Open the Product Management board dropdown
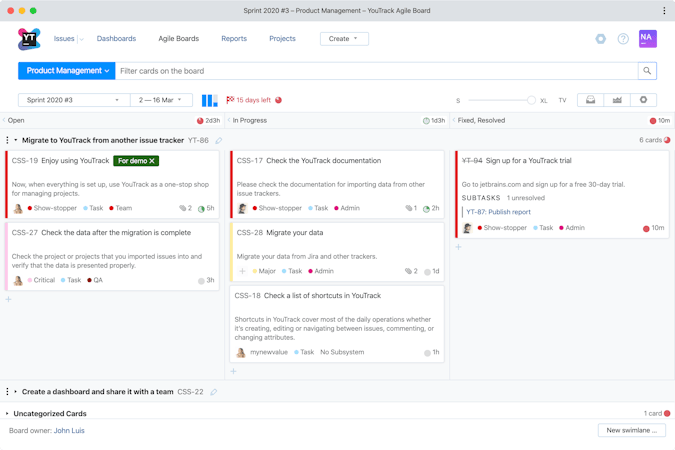Screen dimensions: 675x450 (x=67, y=71)
